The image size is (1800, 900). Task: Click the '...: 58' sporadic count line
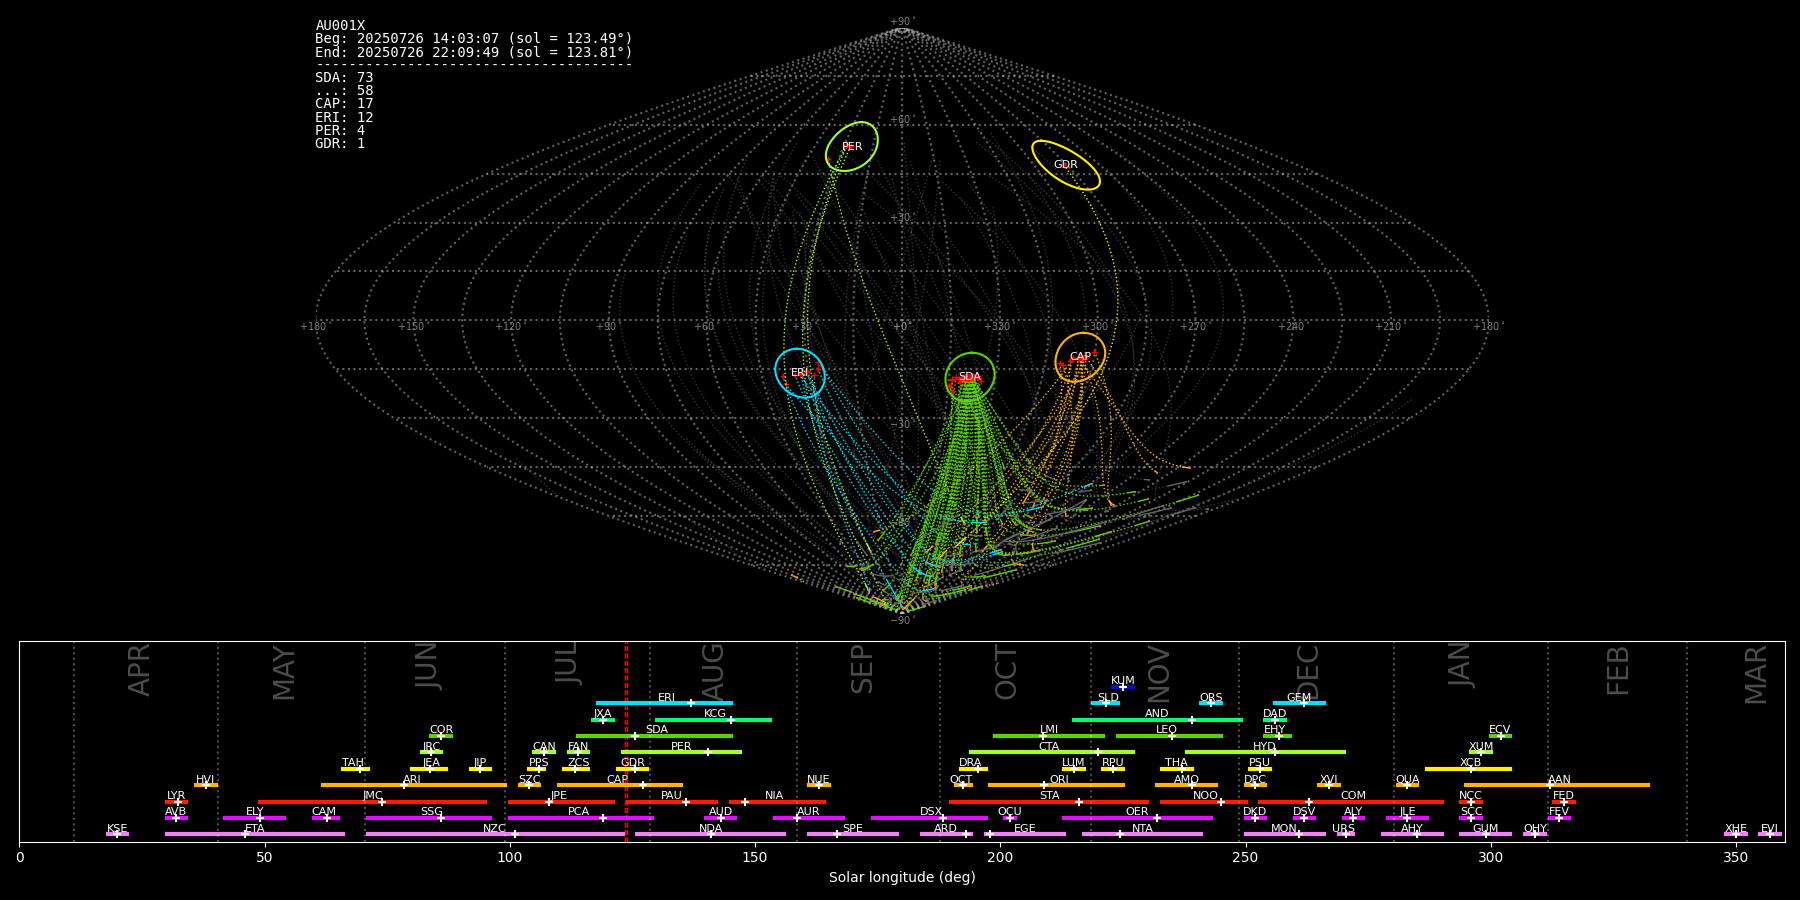[344, 91]
